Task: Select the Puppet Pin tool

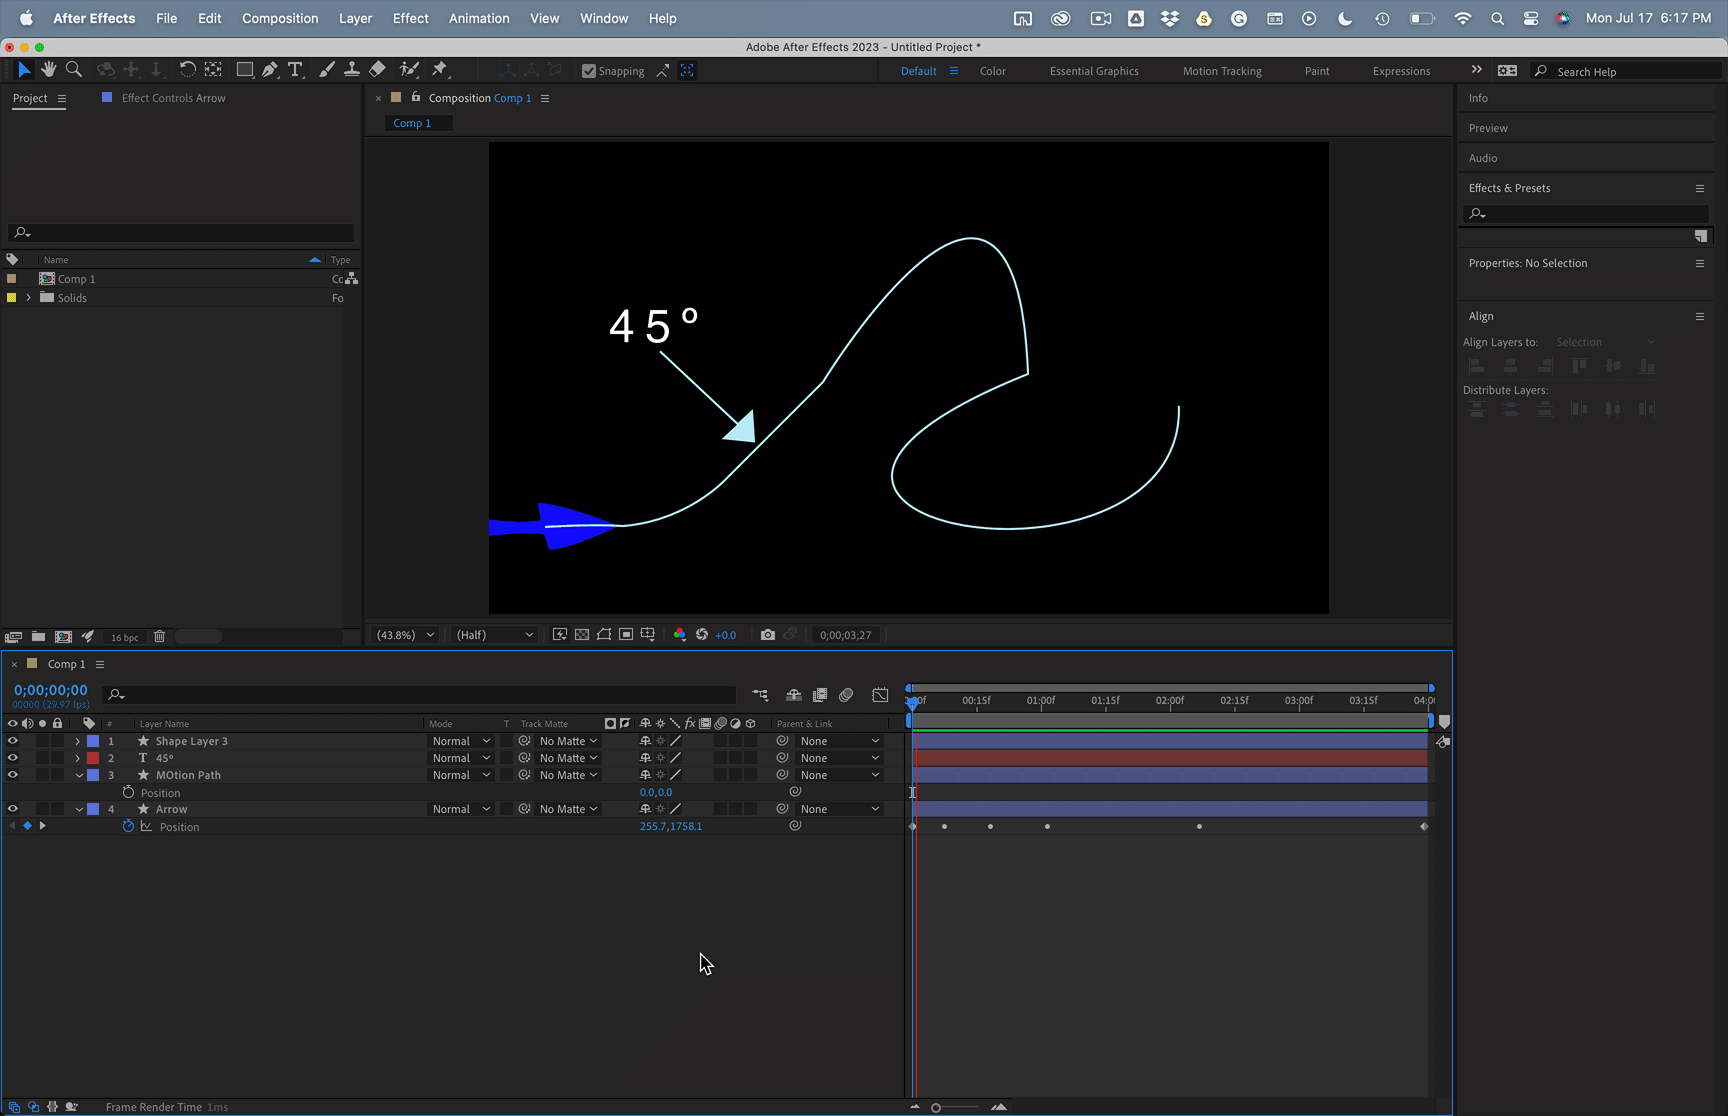Action: (x=440, y=70)
